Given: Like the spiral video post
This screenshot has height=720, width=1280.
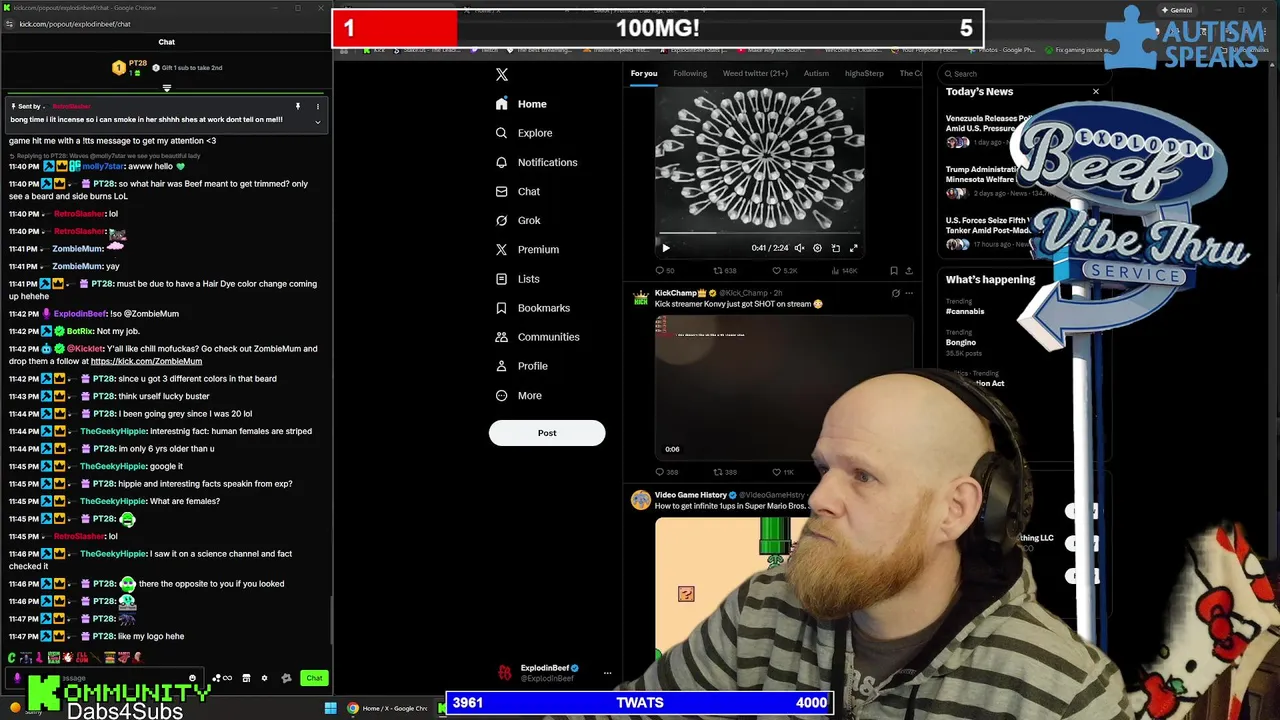Looking at the screenshot, I should point(784,271).
